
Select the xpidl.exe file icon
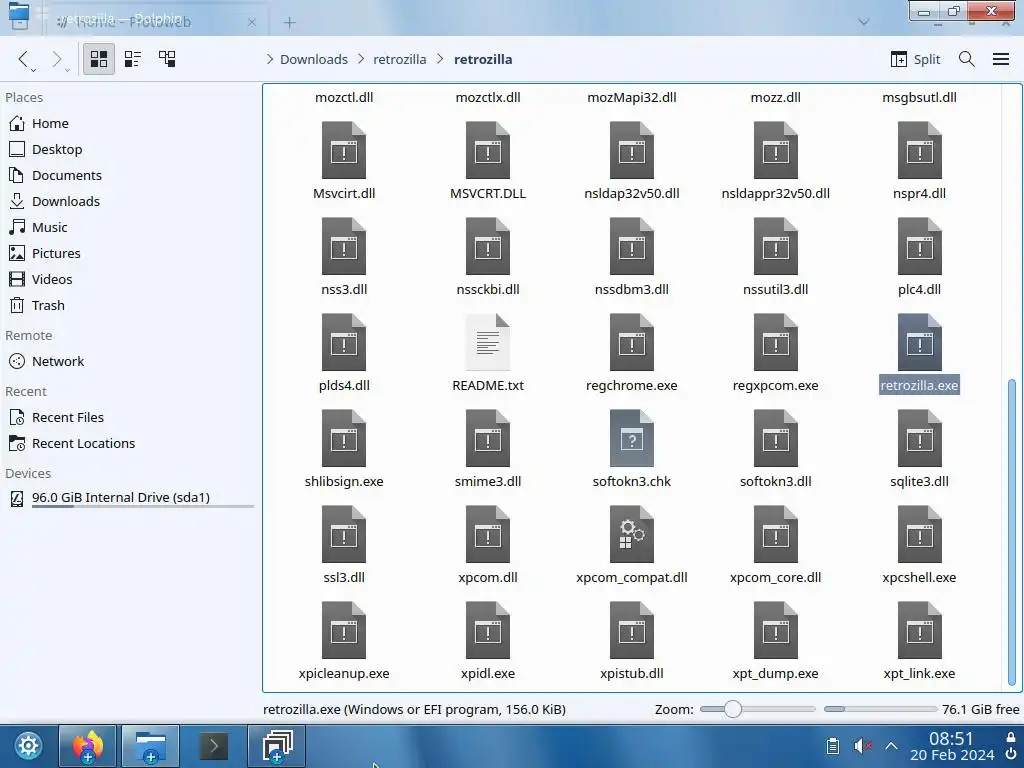[x=488, y=630]
